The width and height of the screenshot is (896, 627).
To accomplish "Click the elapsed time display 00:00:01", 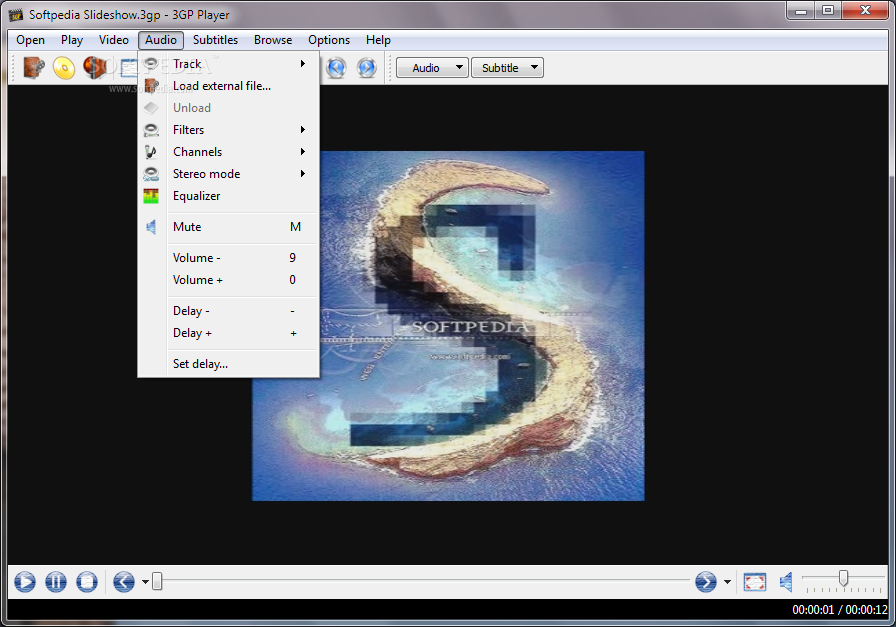I will point(813,610).
